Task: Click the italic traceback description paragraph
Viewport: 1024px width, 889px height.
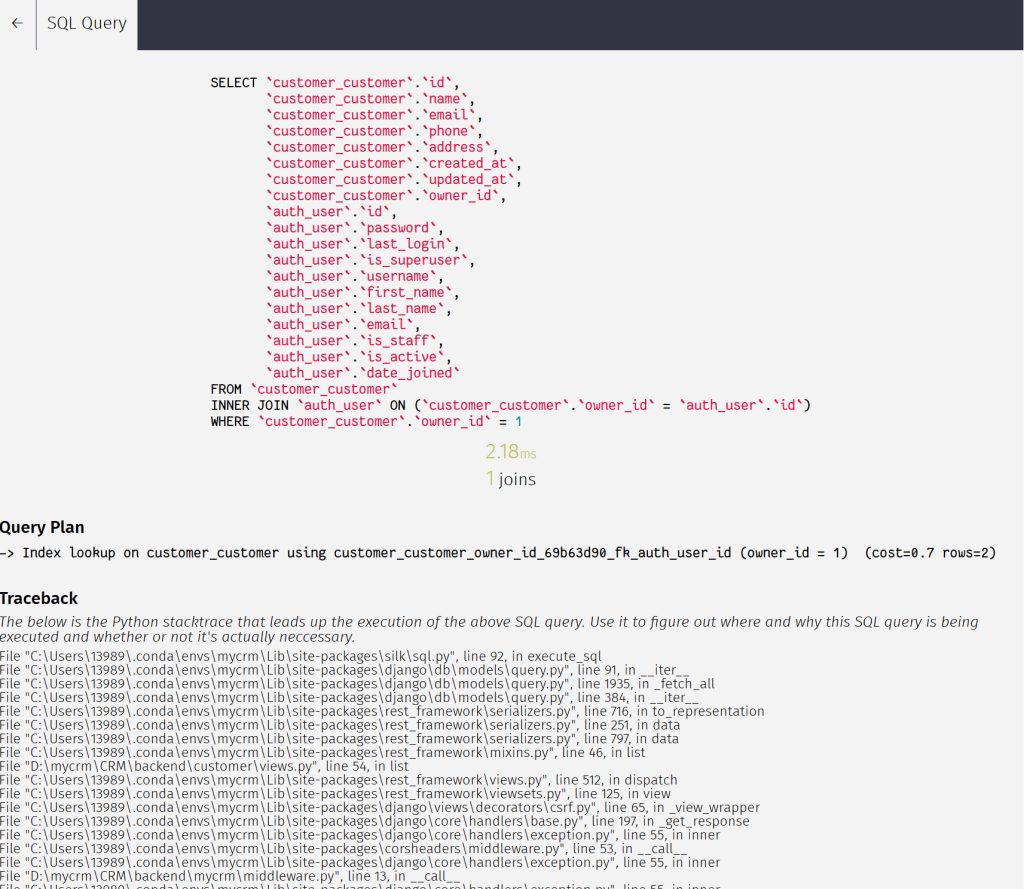Action: [x=489, y=629]
